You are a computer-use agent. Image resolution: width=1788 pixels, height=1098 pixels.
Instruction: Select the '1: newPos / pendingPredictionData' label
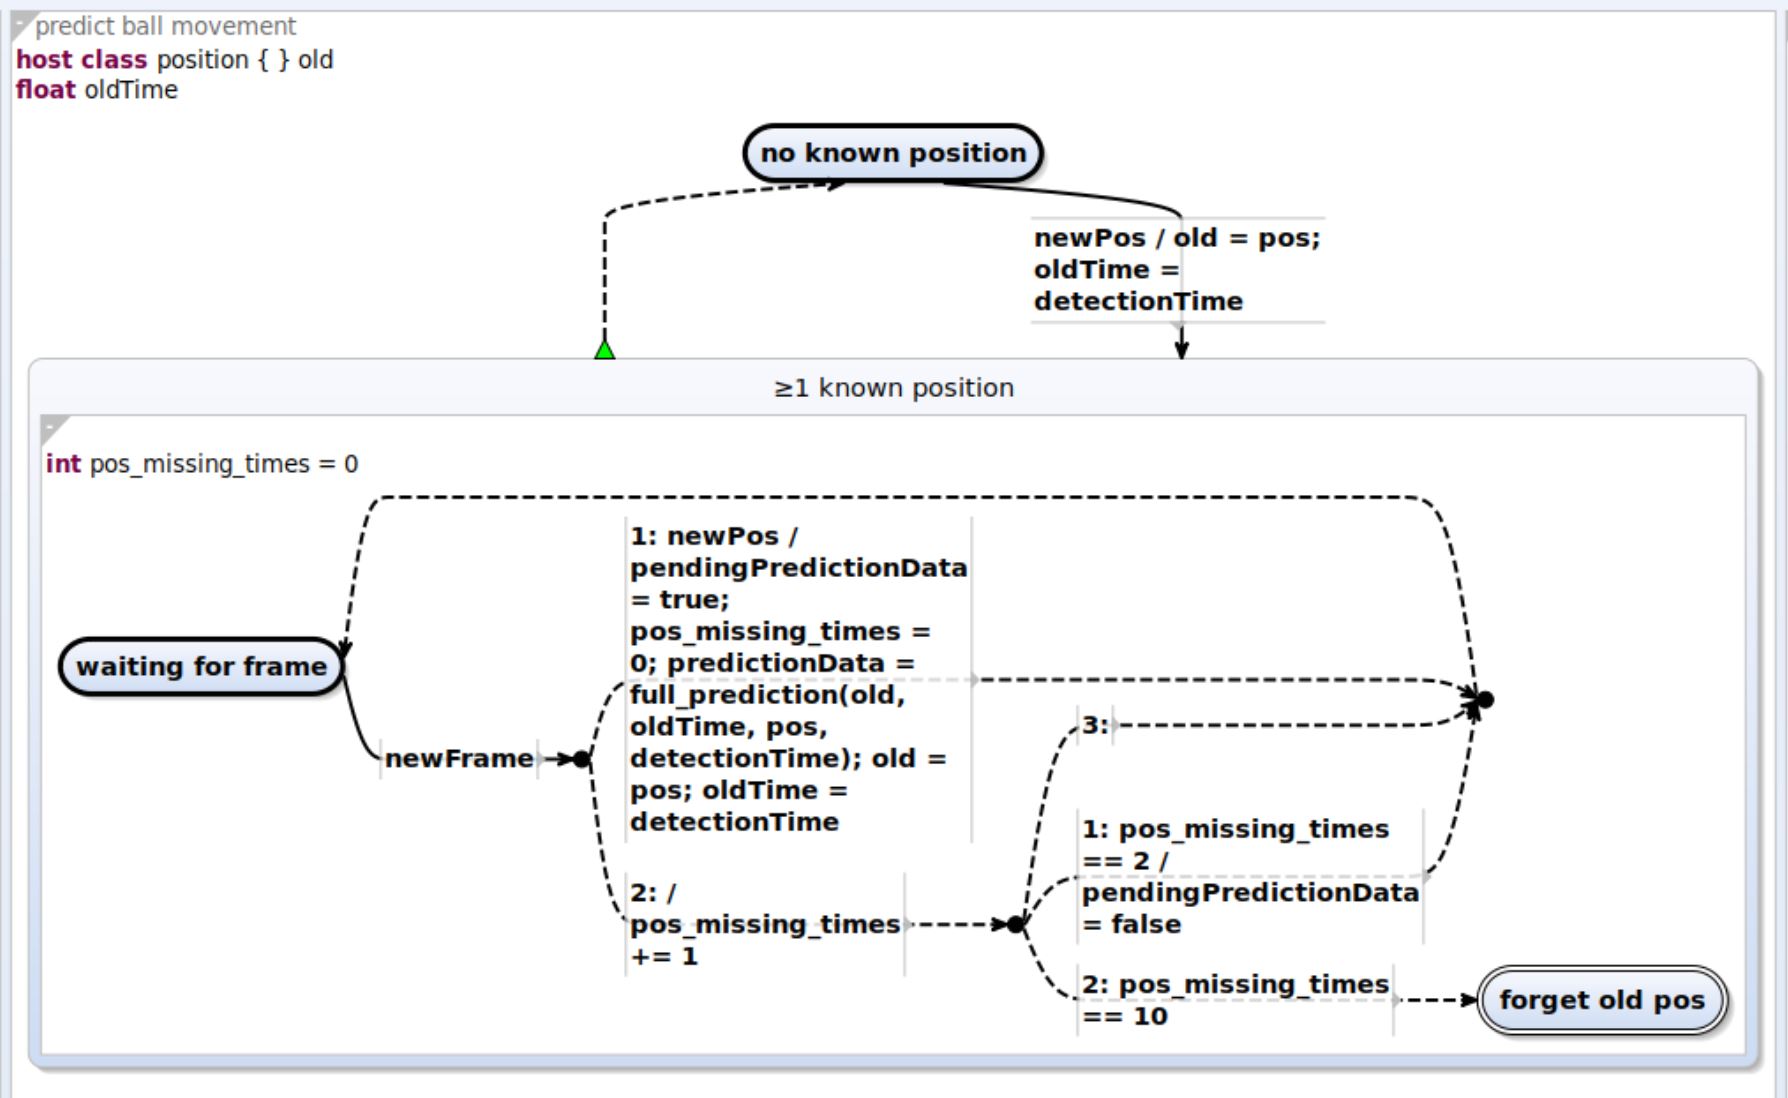pyautogui.click(x=798, y=679)
